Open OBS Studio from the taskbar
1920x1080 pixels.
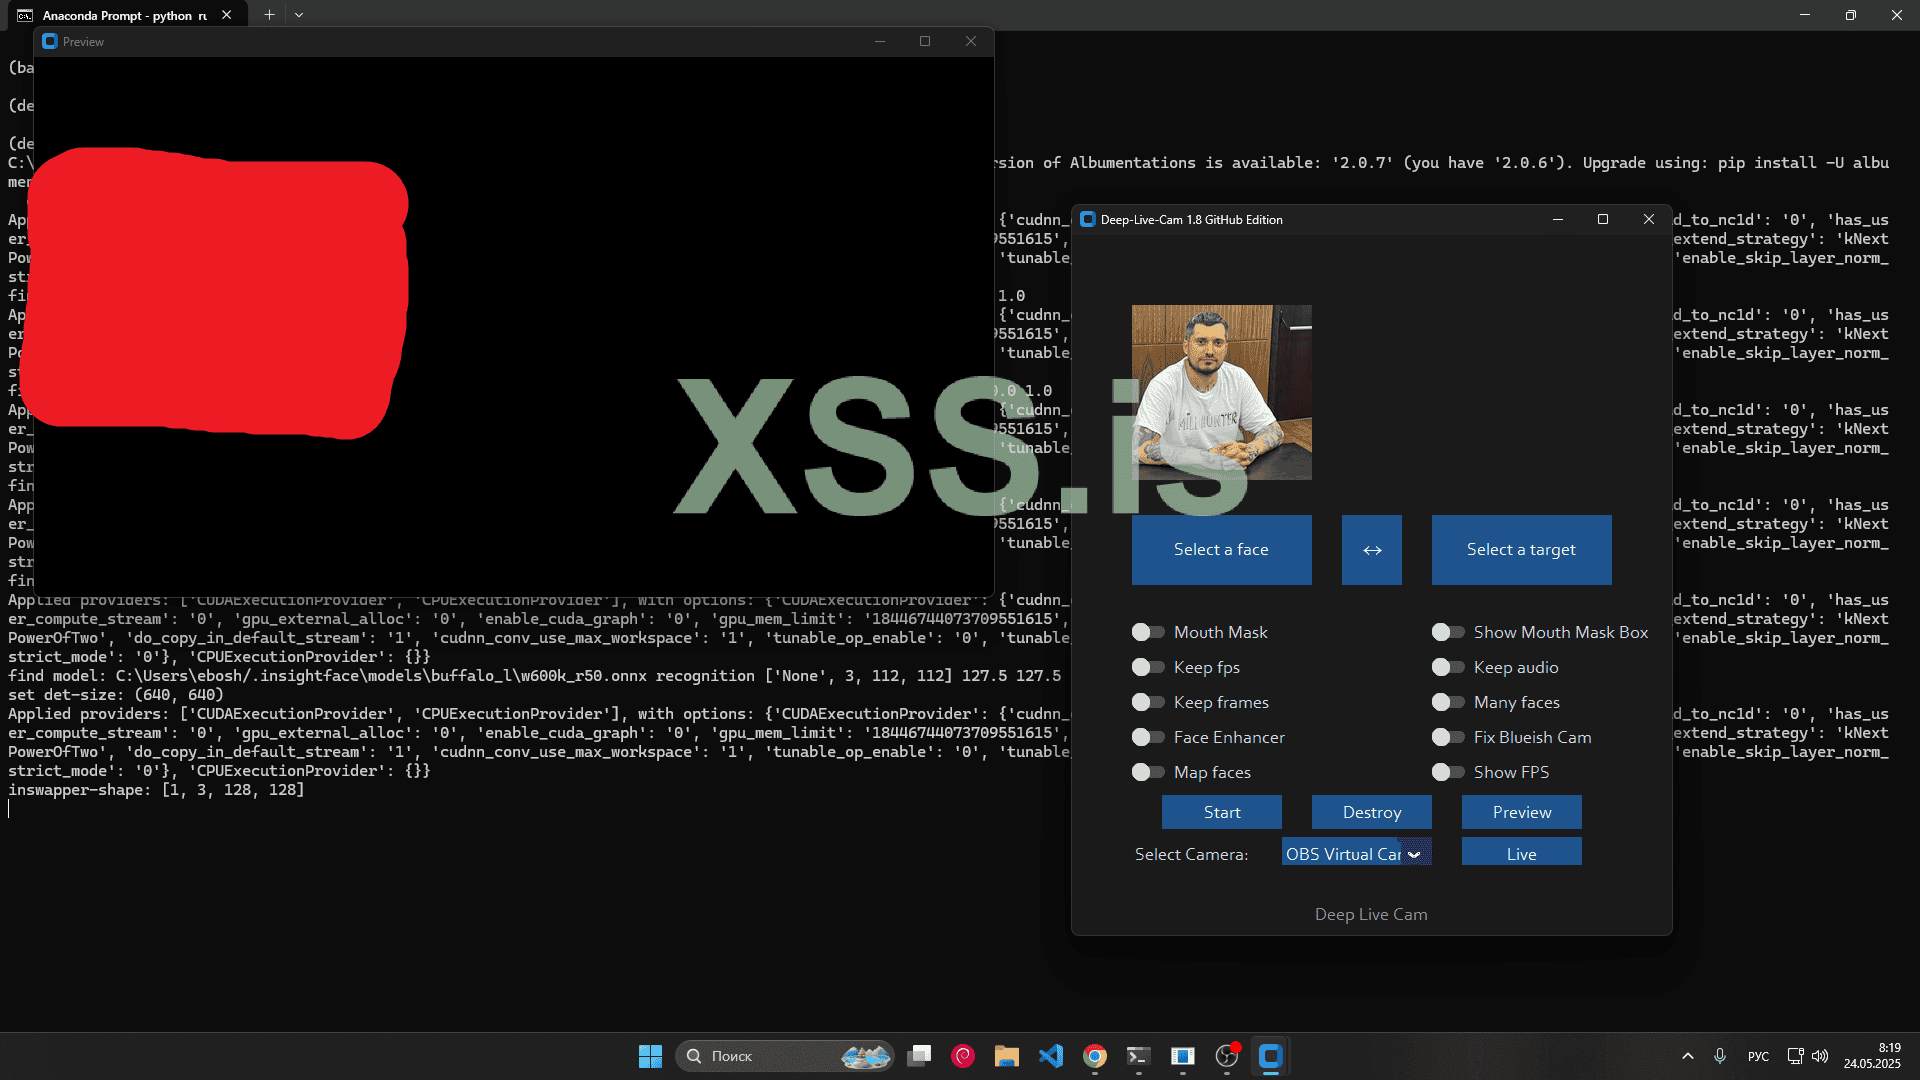coord(1227,1056)
